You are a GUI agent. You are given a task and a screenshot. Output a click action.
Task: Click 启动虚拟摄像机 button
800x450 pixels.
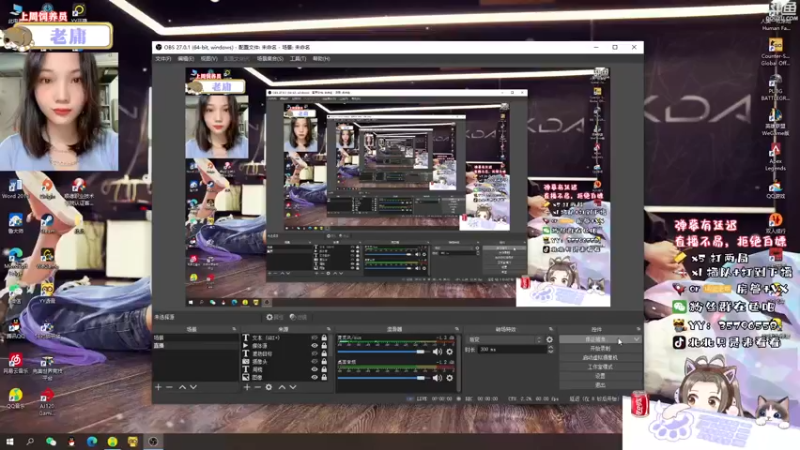(600, 358)
